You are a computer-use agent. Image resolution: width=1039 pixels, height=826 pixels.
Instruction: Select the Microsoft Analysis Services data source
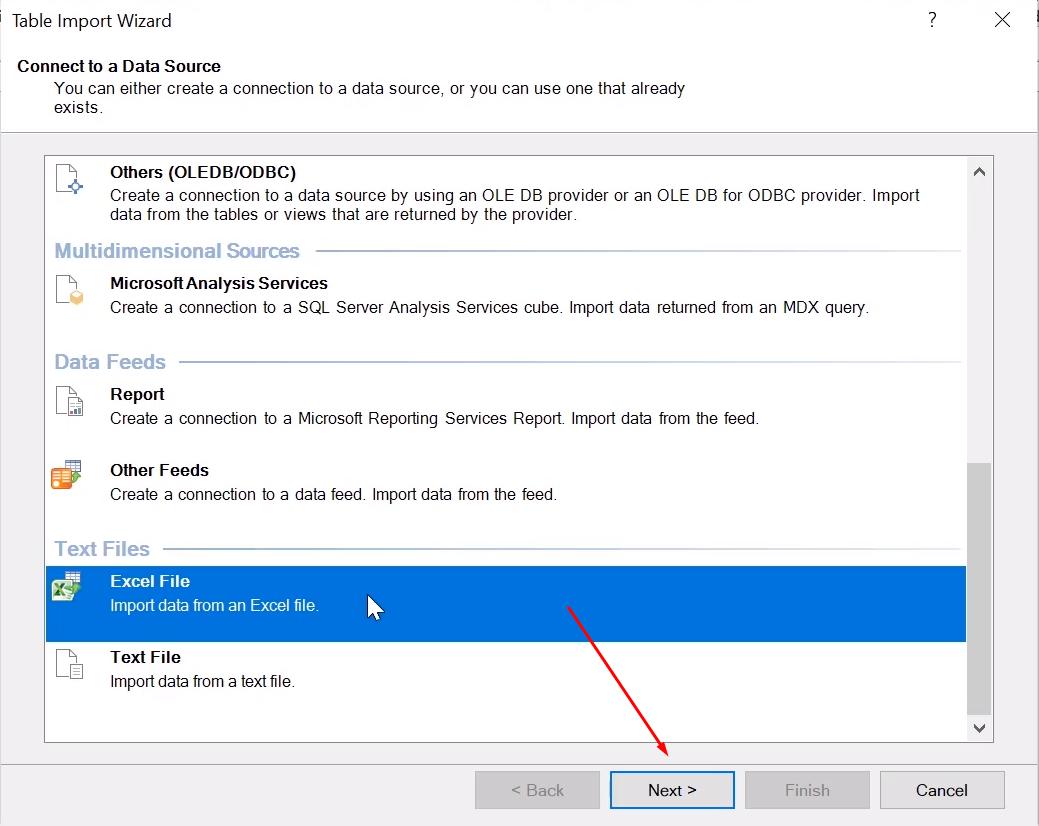pos(400,295)
